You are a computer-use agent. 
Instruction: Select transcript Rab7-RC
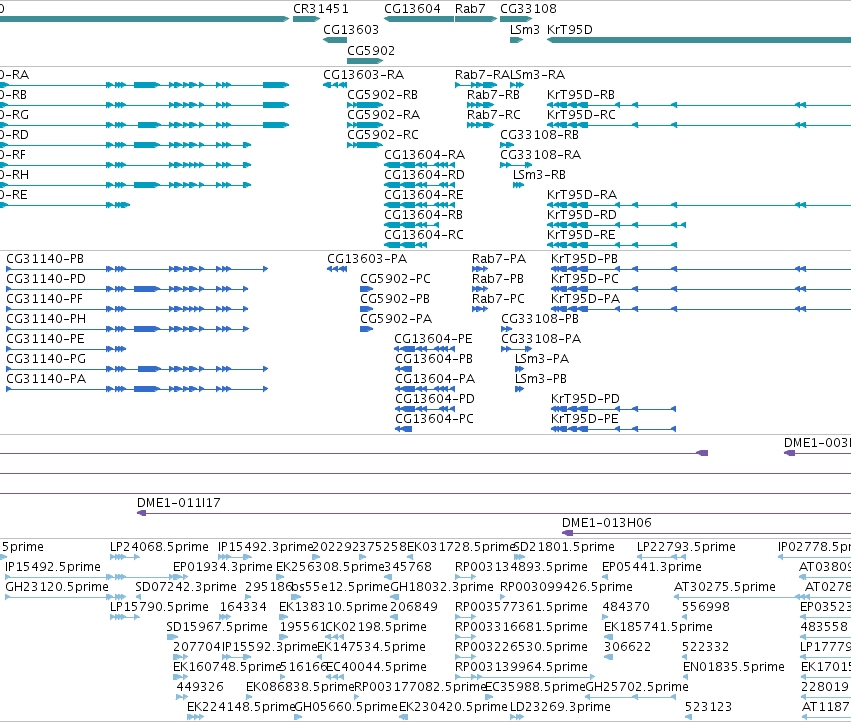coord(493,115)
